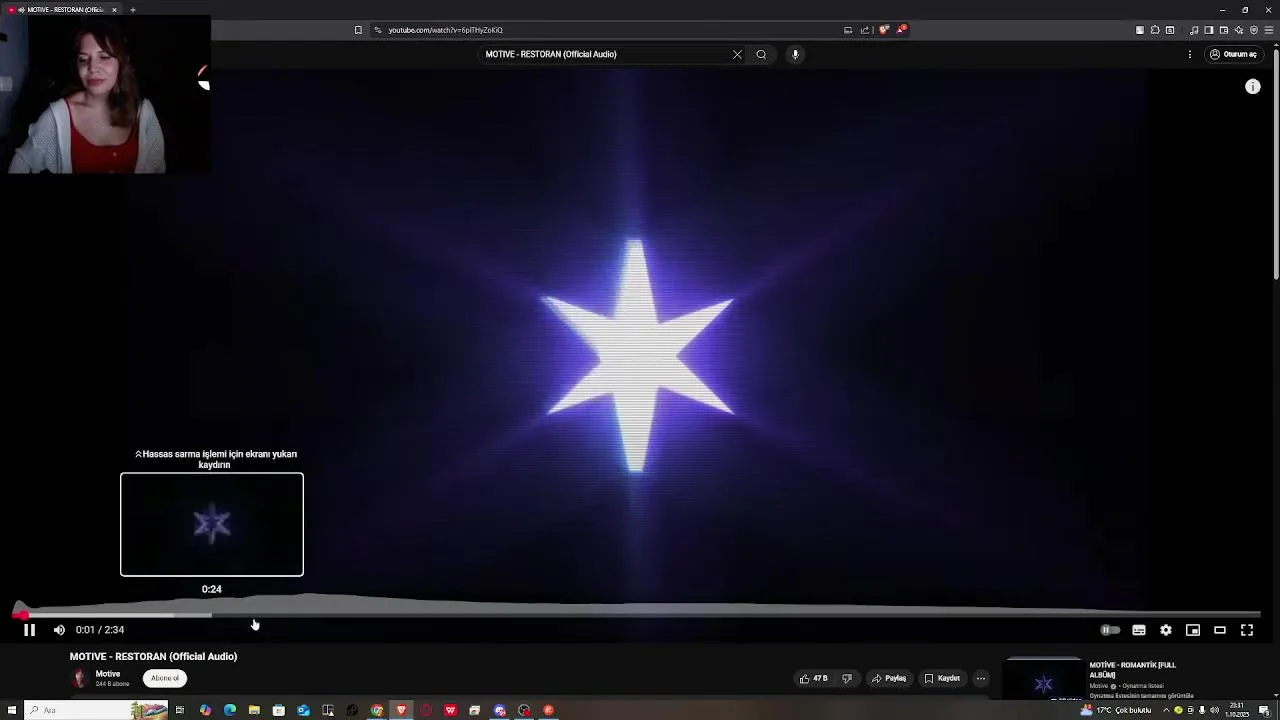Open more actions ellipsis under the video
The image size is (1280, 720).
tap(981, 679)
